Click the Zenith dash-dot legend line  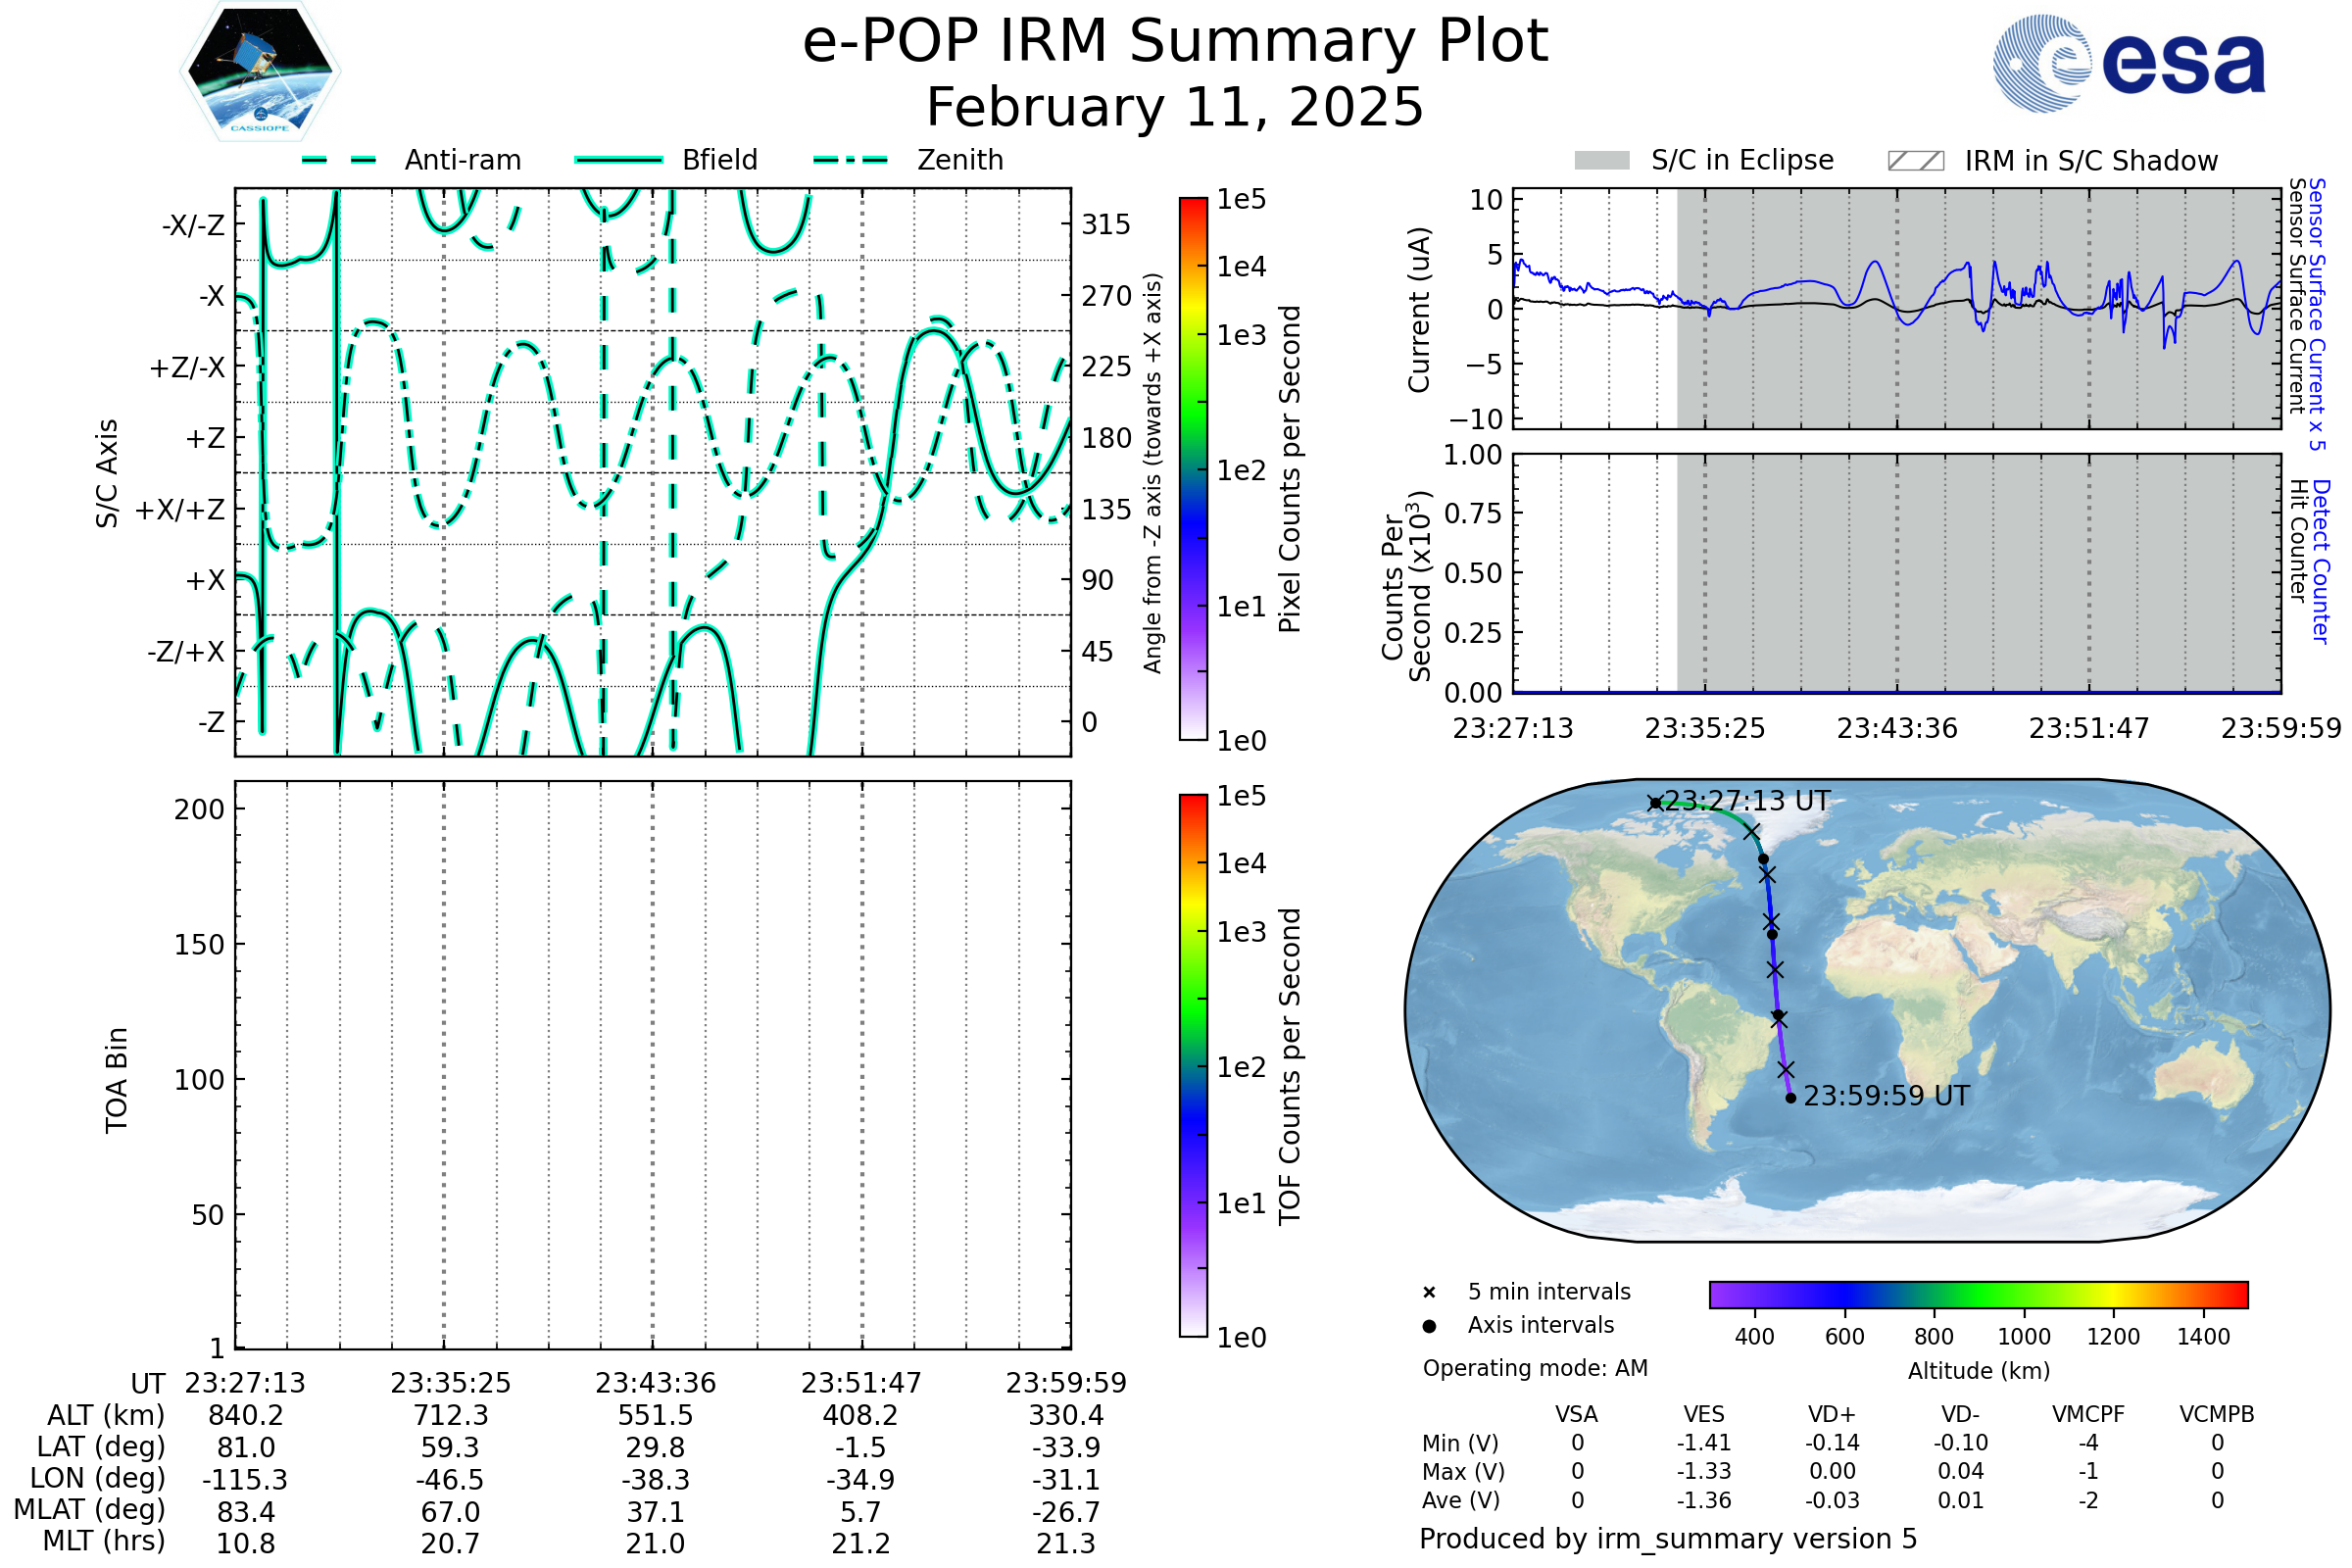pos(851,160)
